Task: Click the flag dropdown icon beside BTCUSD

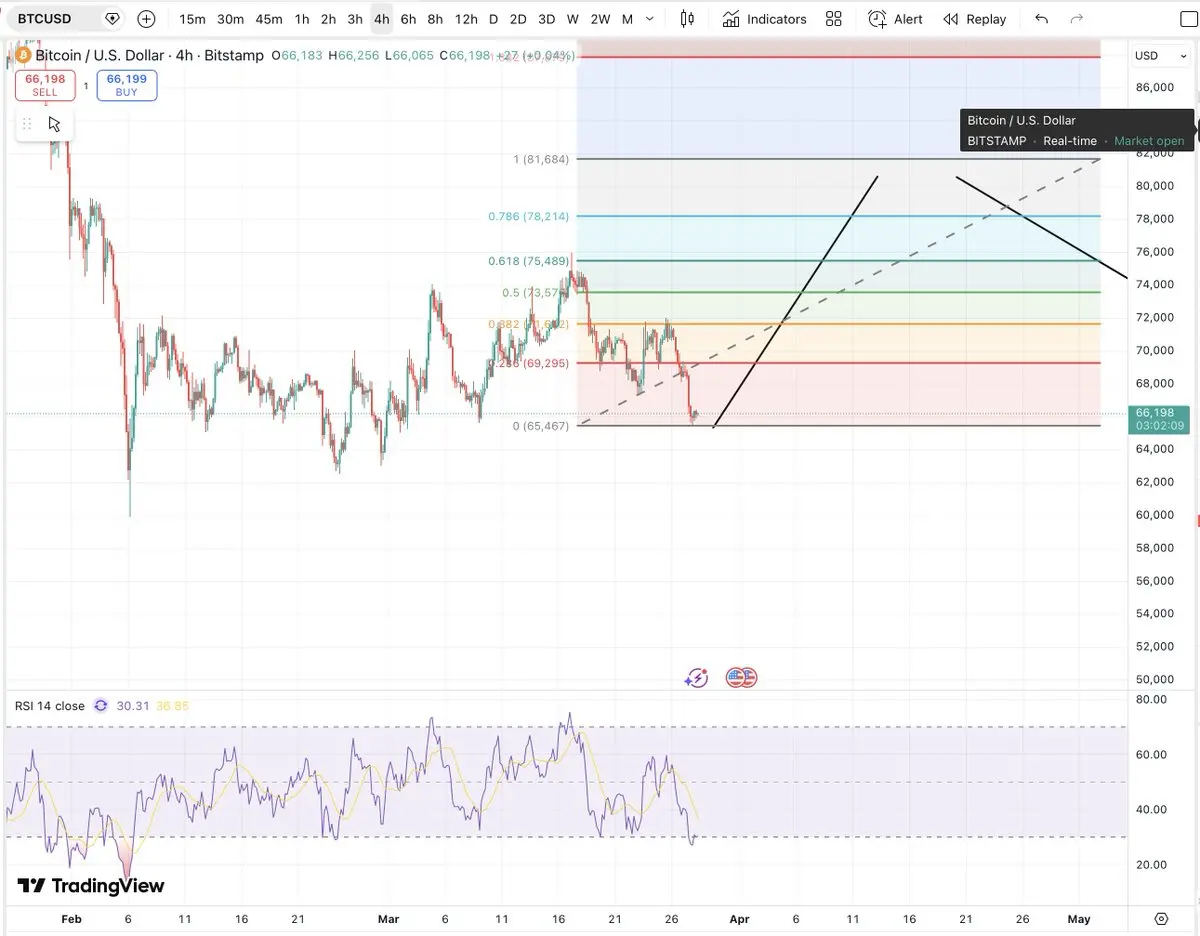Action: click(x=112, y=19)
